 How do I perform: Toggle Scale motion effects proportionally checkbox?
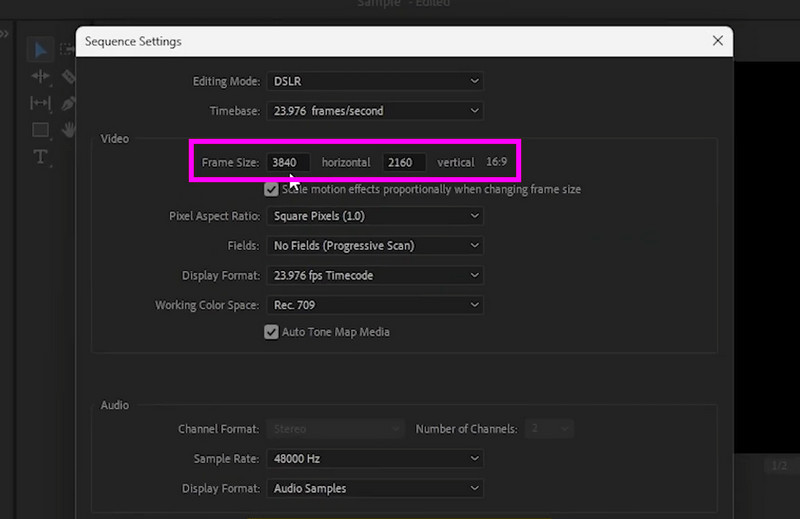pos(271,189)
